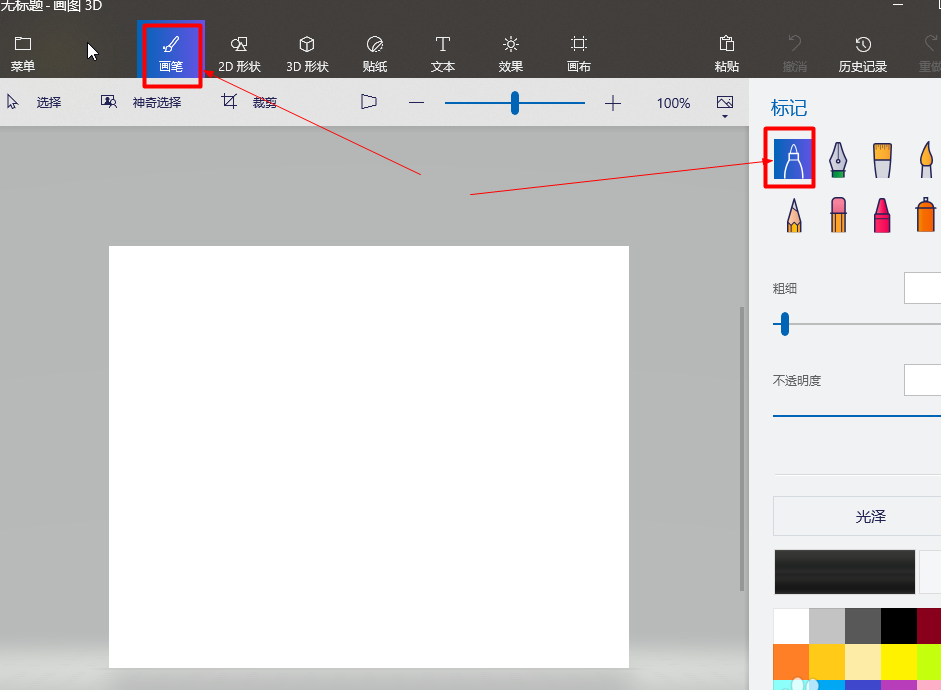941x690 pixels.
Task: Click the 100% zoom percentage value
Action: tap(673, 103)
